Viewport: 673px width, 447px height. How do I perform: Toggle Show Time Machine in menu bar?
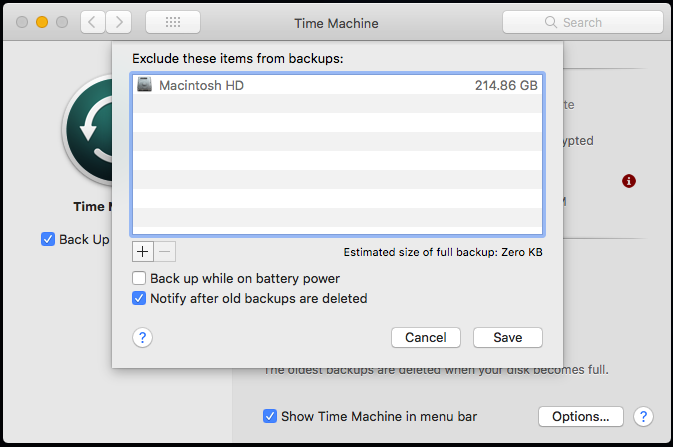click(270, 416)
